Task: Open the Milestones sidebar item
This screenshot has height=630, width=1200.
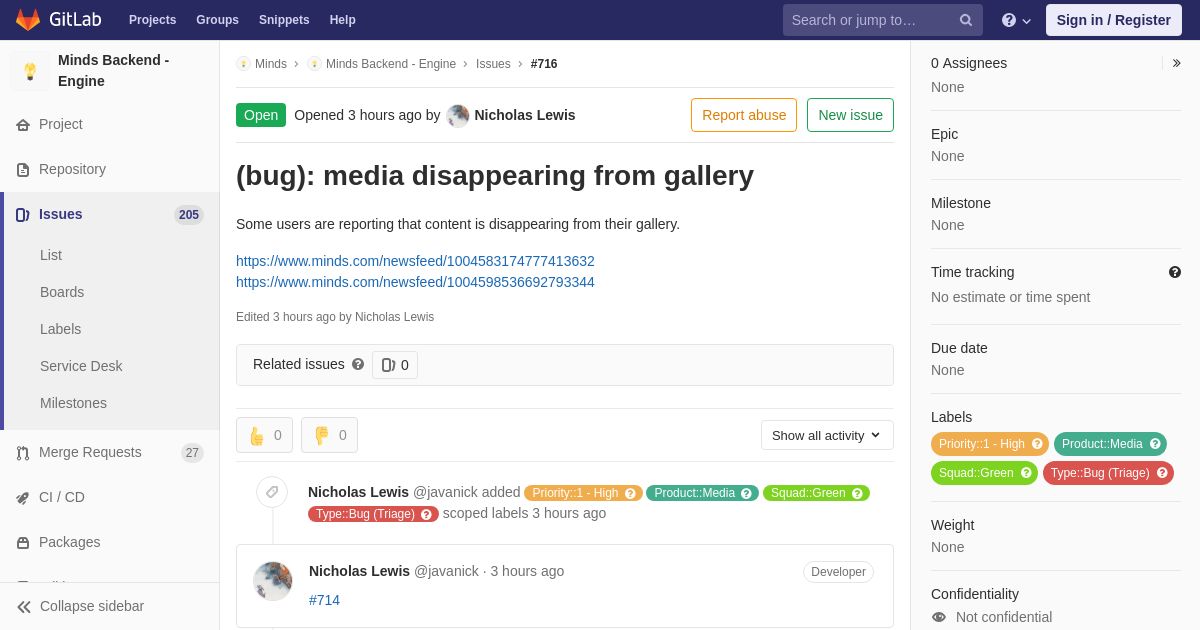Action: (73, 403)
